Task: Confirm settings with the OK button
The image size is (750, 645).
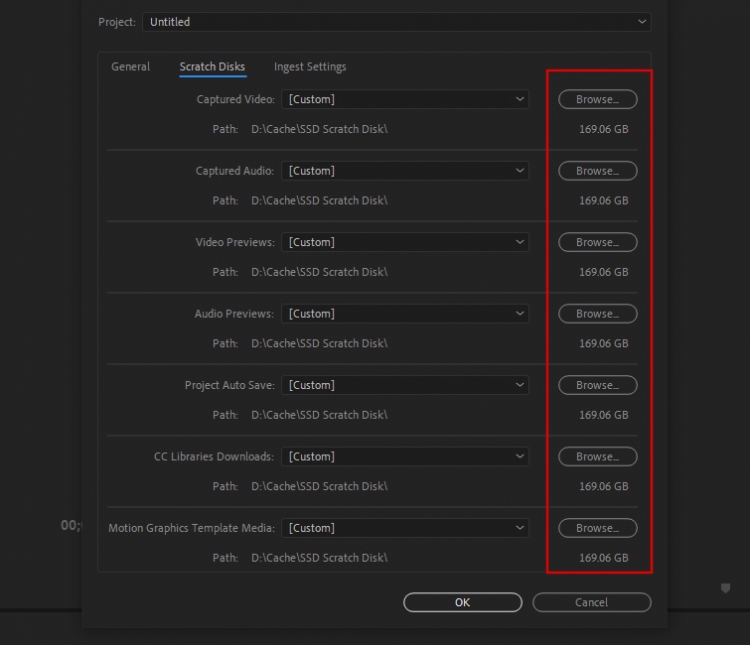Action: coord(463,602)
